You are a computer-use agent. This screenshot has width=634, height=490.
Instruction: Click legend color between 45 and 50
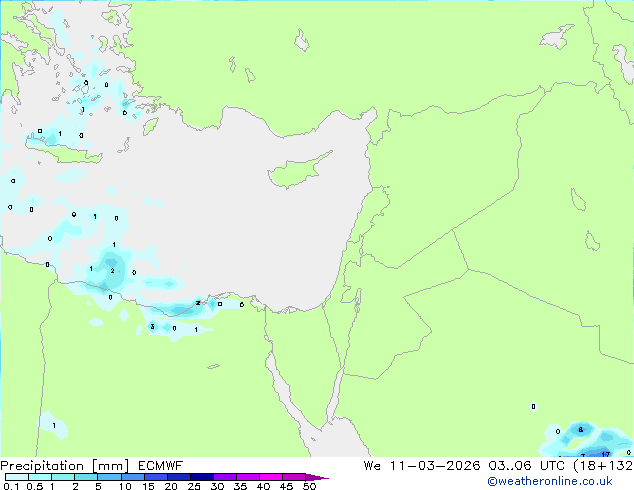click(x=294, y=477)
